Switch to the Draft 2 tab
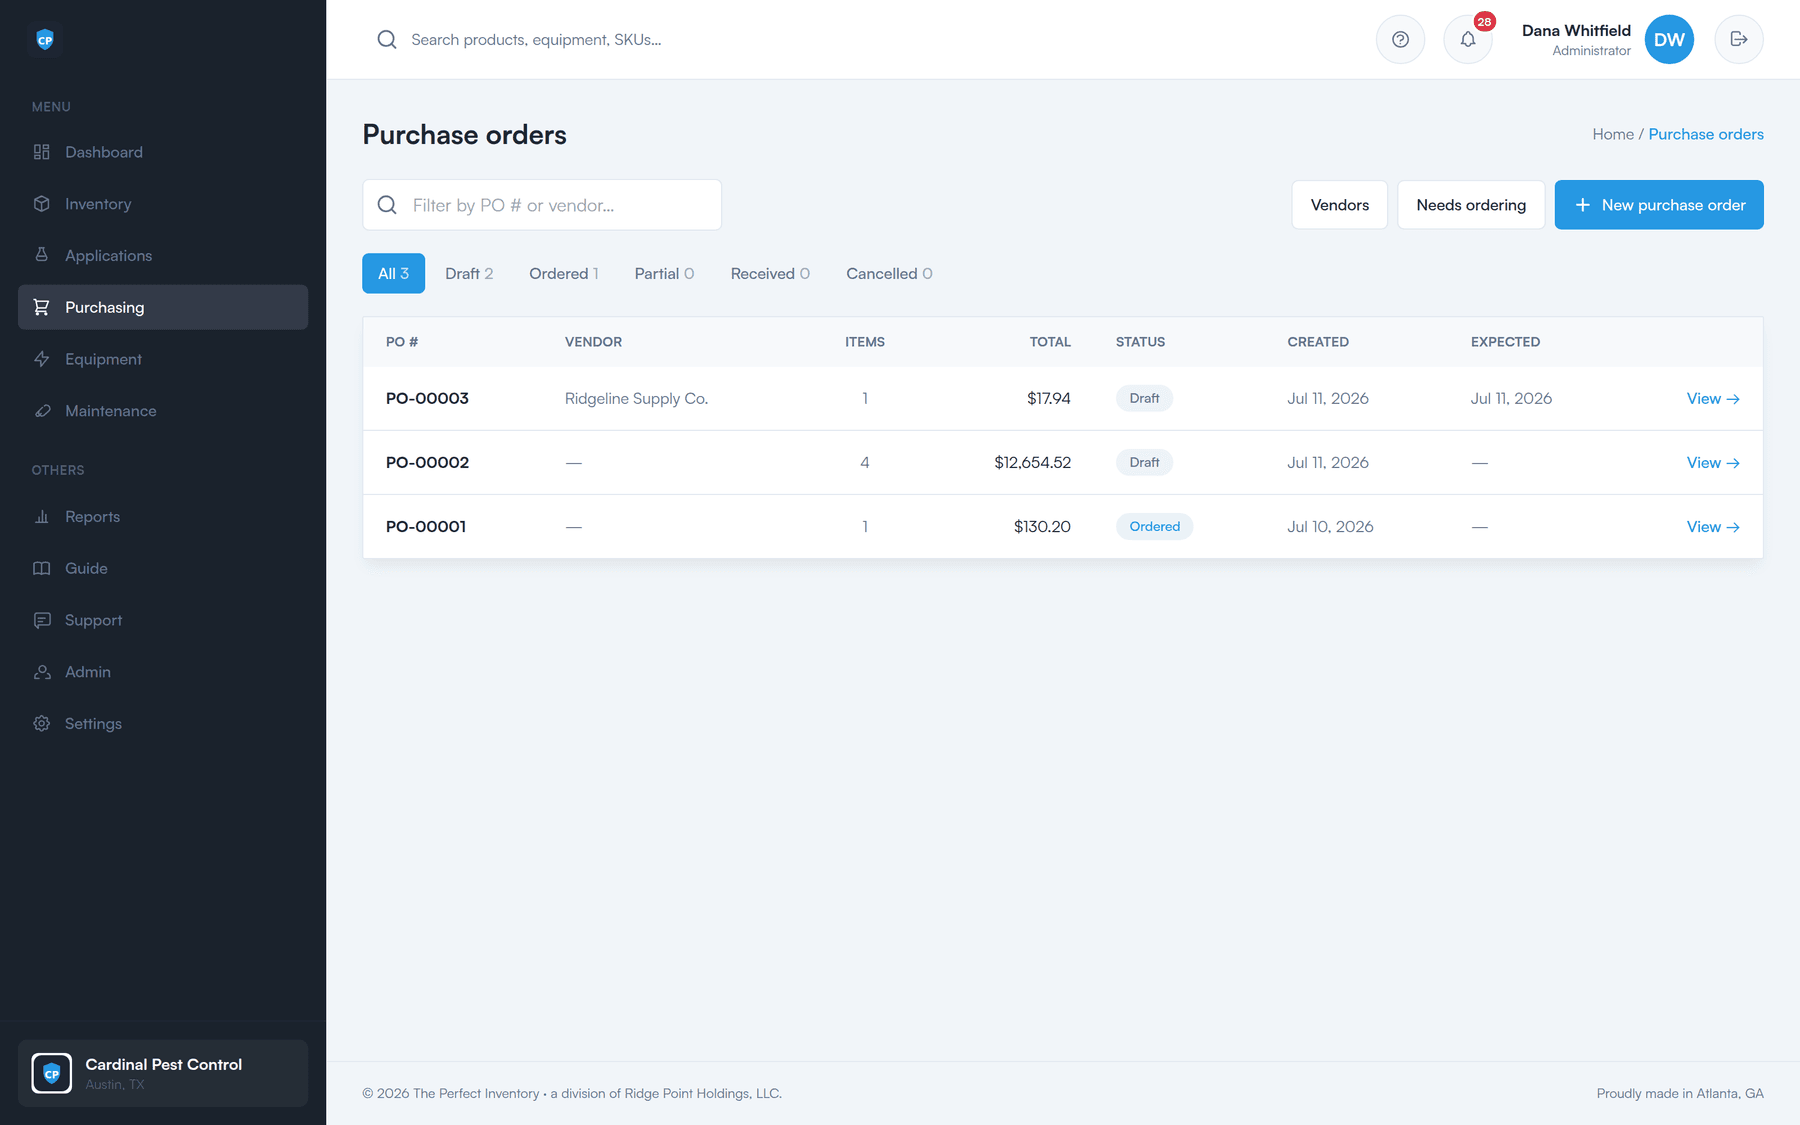Image resolution: width=1800 pixels, height=1125 pixels. click(469, 274)
